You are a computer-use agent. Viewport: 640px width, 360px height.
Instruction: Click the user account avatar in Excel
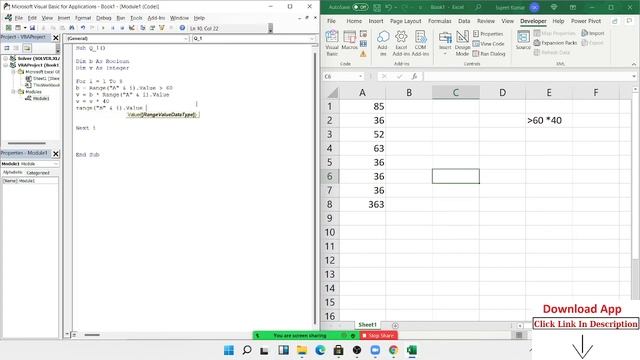tap(534, 7)
